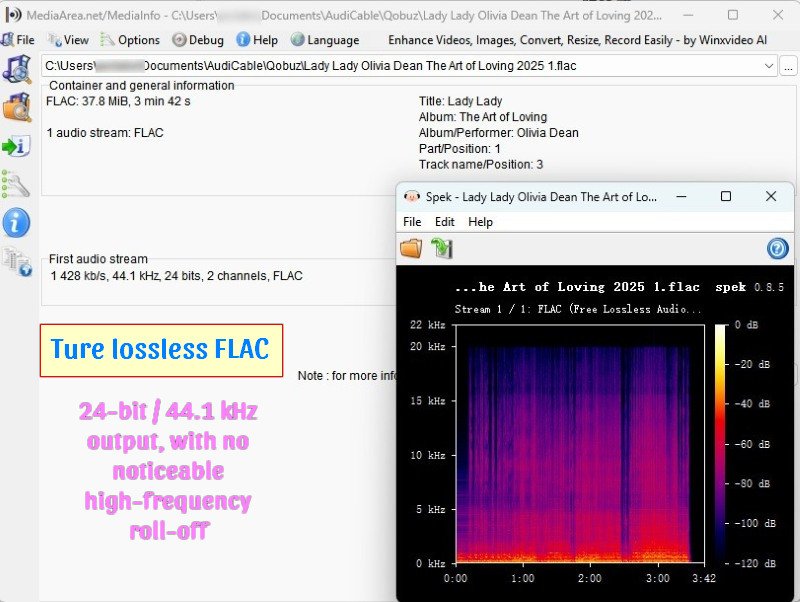Open the preferences wrench sidebar icon

click(15, 184)
